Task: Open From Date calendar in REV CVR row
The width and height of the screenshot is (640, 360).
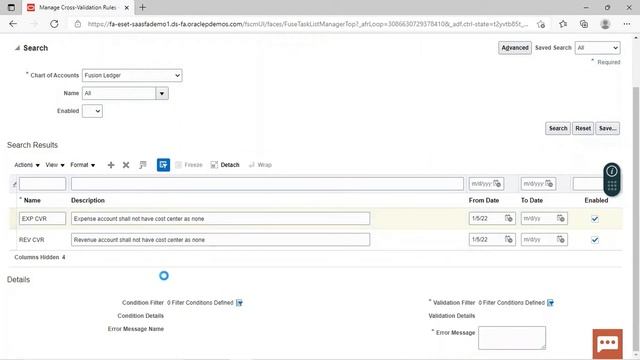Action: (x=509, y=240)
